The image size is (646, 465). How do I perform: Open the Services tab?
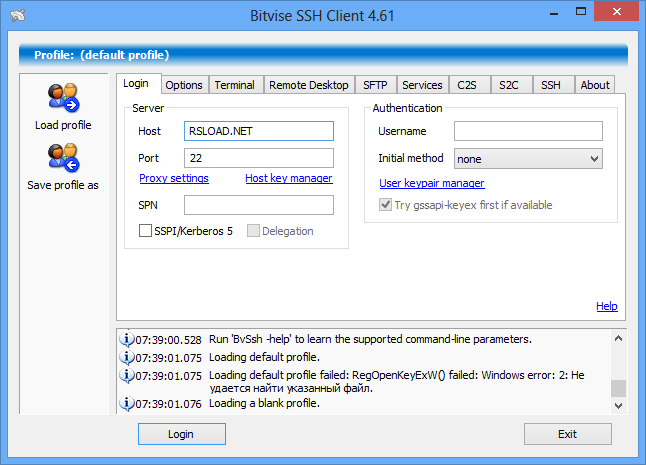point(422,85)
